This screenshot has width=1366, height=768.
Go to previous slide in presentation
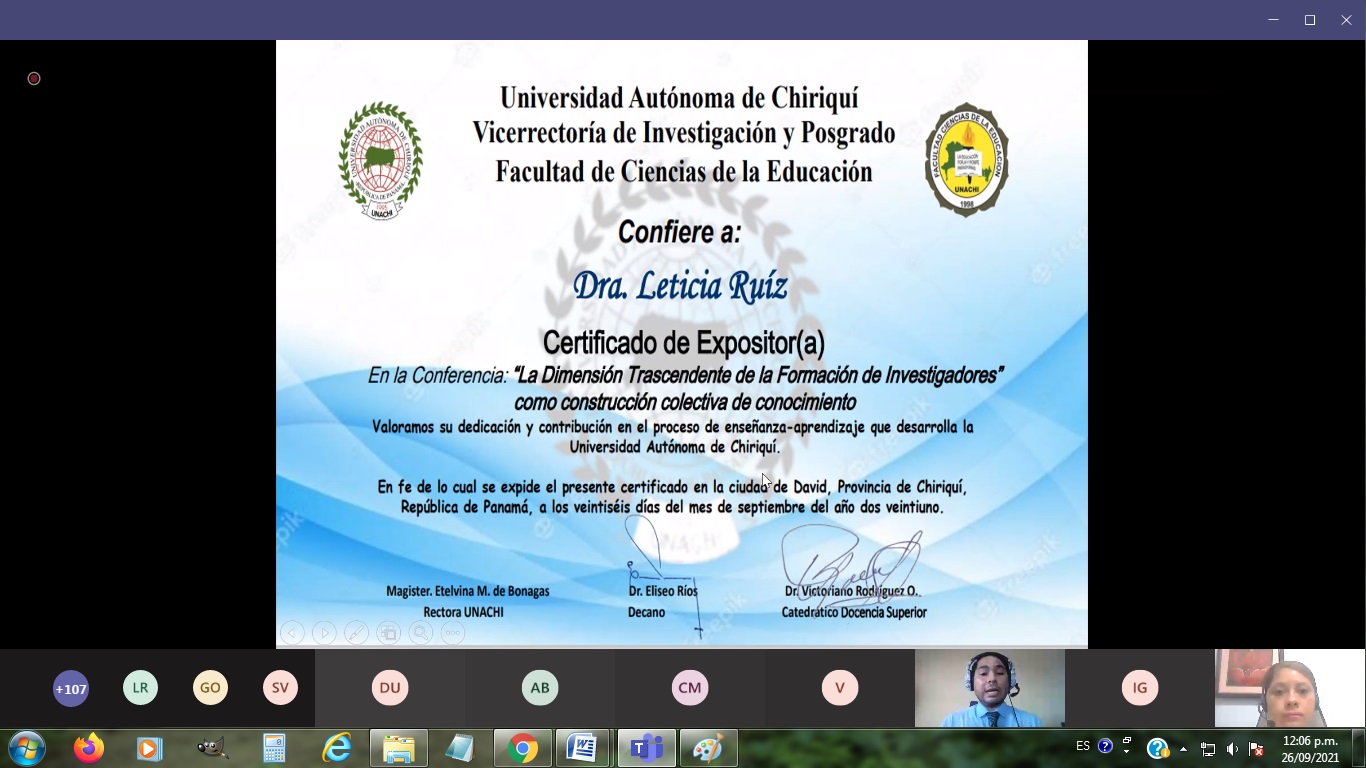point(292,632)
